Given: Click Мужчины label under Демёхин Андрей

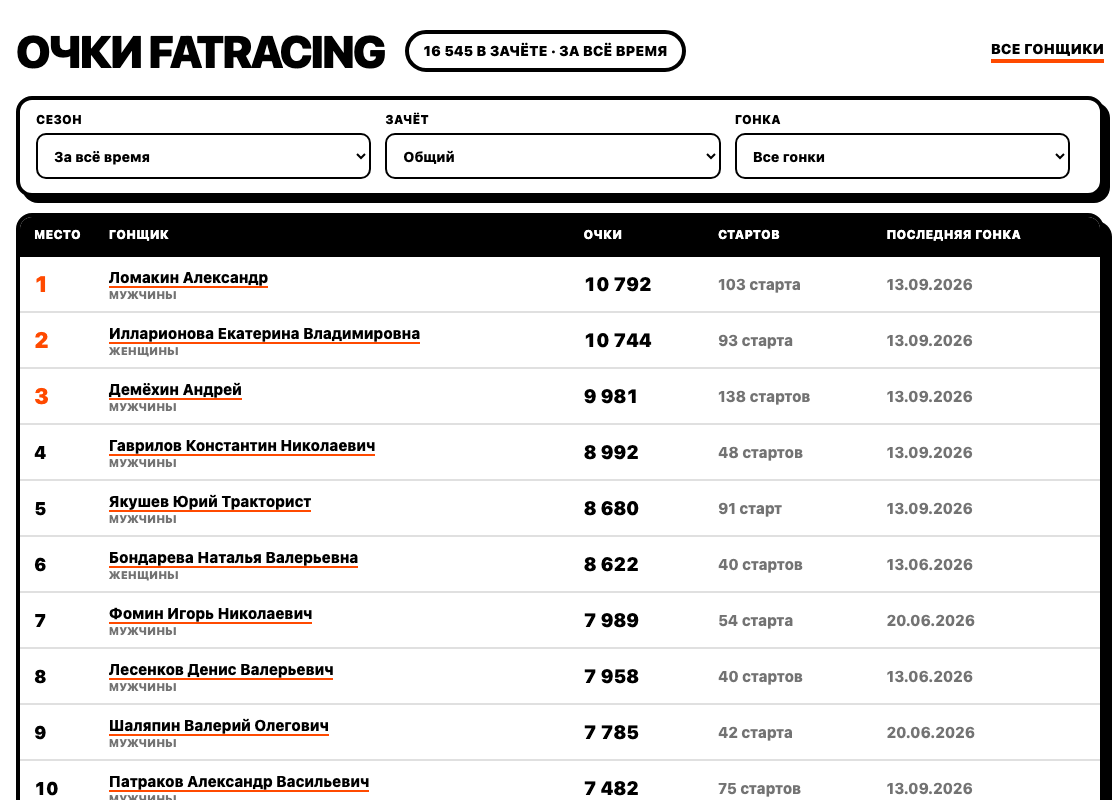Looking at the screenshot, I should (x=142, y=407).
